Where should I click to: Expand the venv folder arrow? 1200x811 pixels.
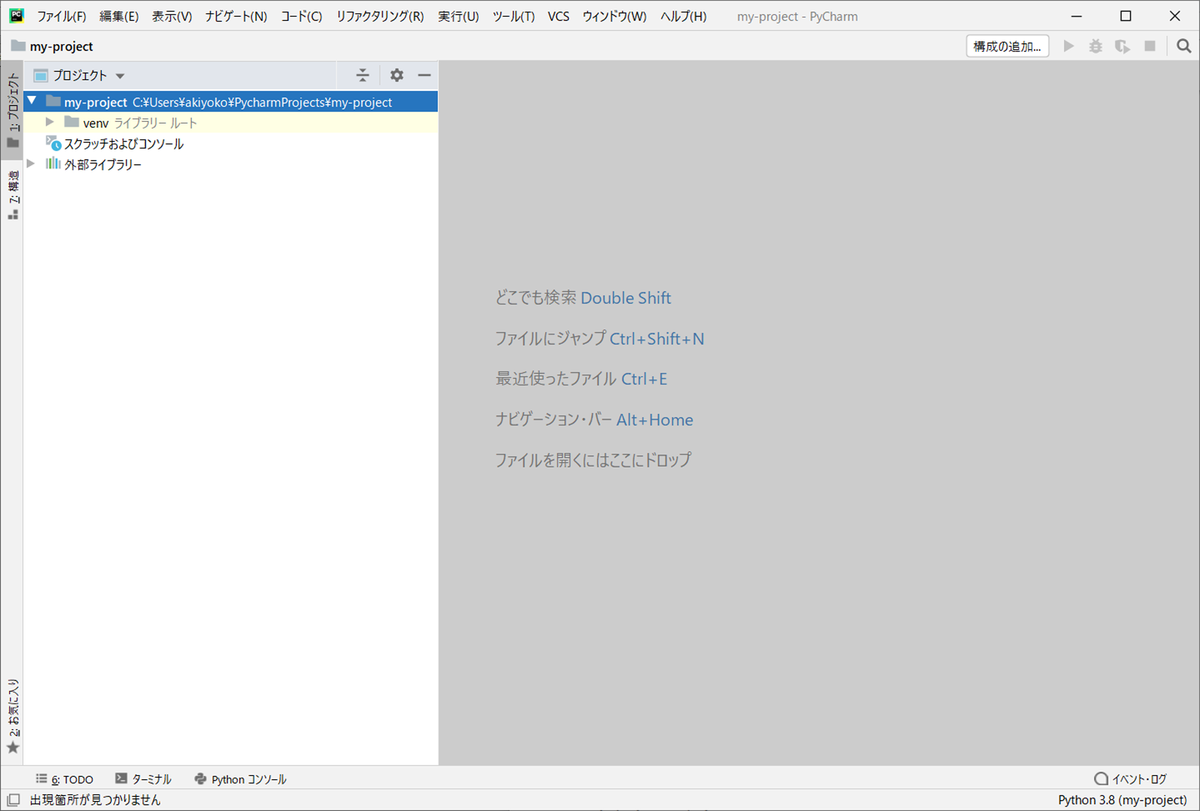tap(50, 122)
